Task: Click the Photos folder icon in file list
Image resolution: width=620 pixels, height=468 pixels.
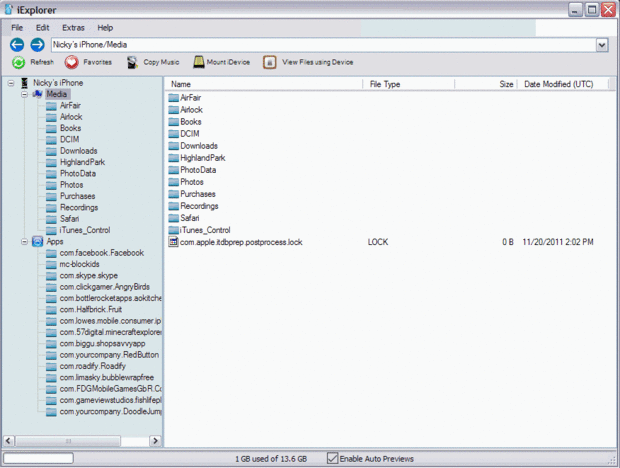Action: click(174, 182)
